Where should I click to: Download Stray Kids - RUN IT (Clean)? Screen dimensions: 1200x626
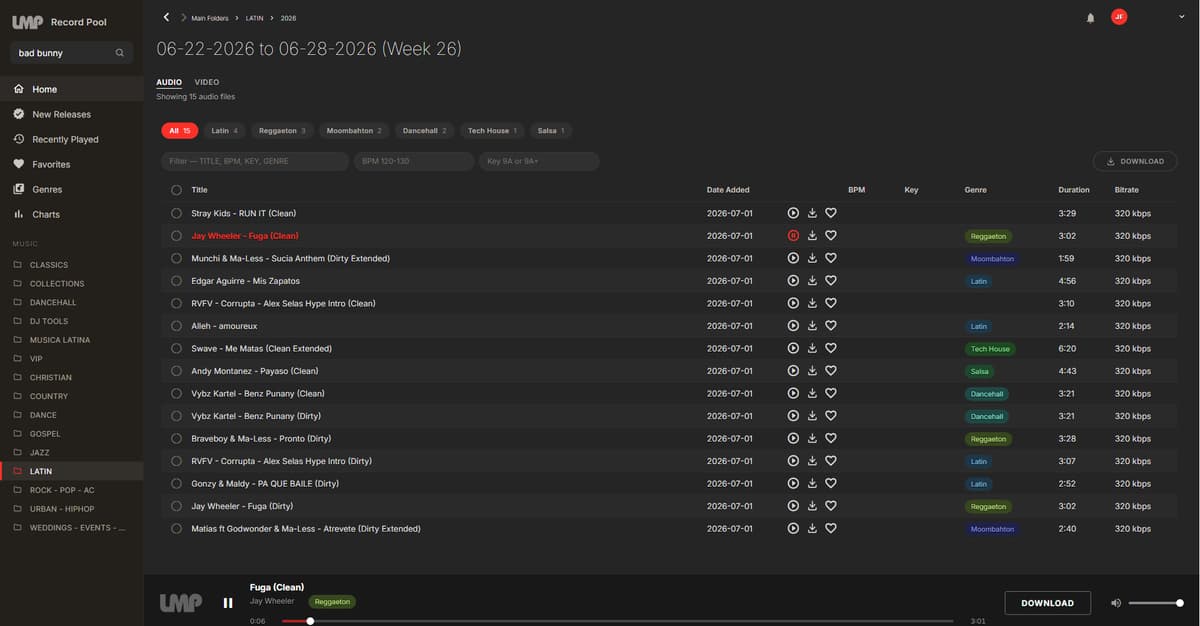[812, 213]
